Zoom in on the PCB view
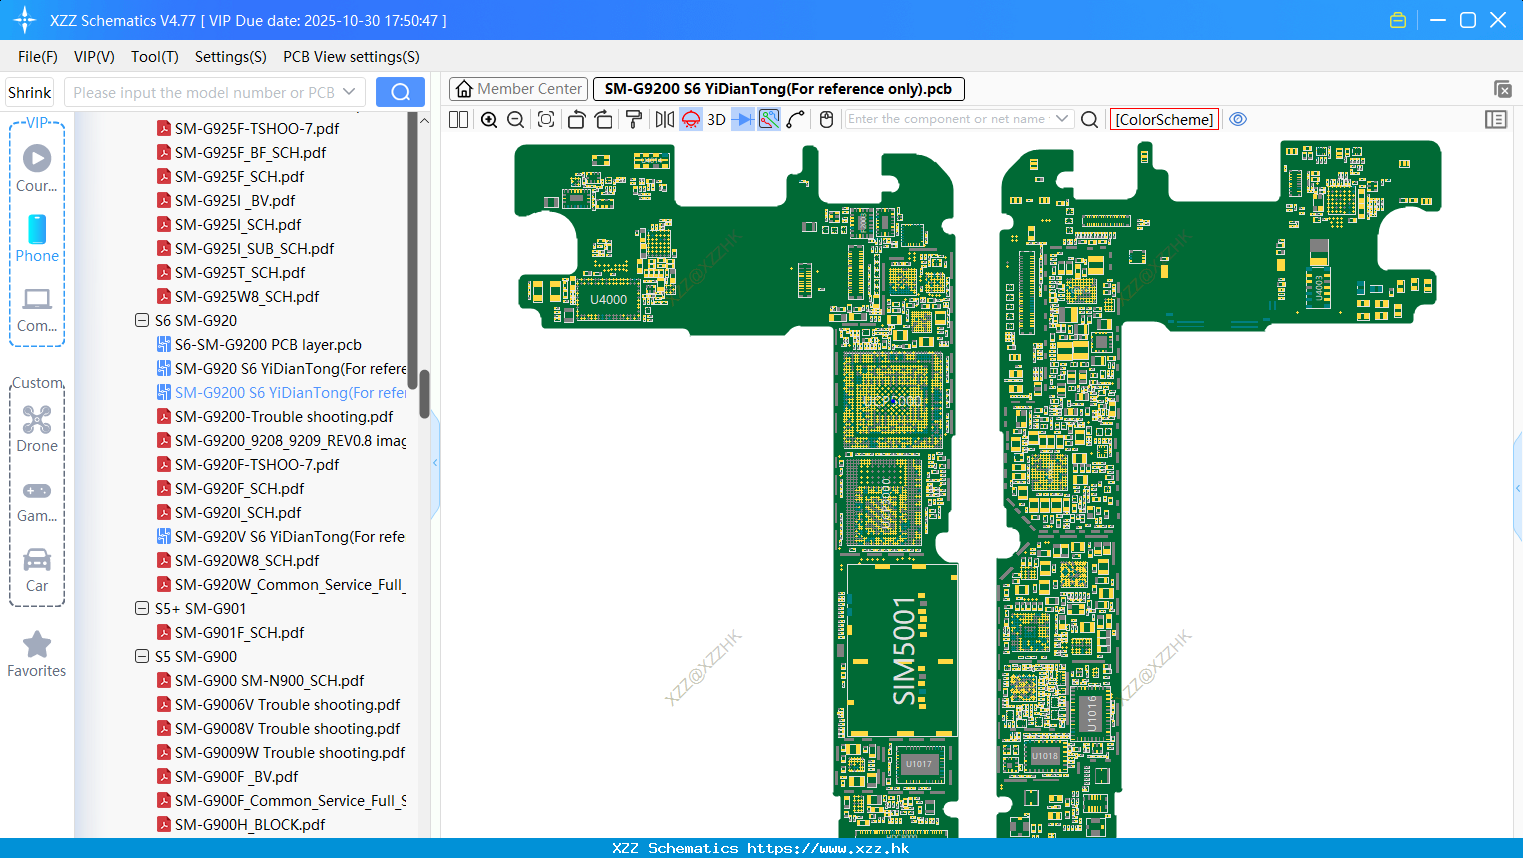1523x858 pixels. pyautogui.click(x=489, y=119)
